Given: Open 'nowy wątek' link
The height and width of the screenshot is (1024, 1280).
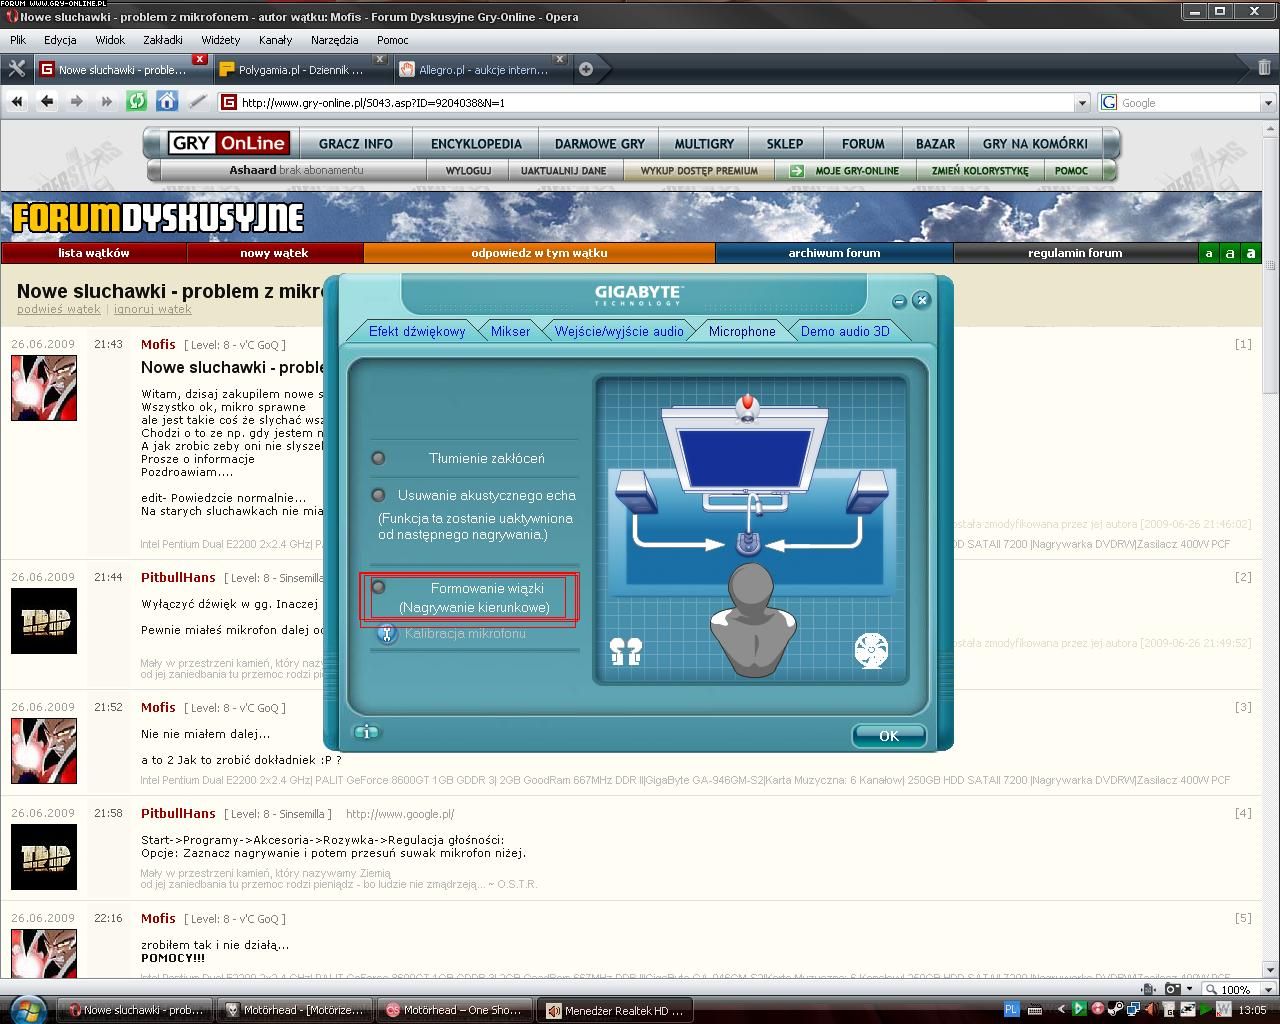Looking at the screenshot, I should pyautogui.click(x=274, y=253).
